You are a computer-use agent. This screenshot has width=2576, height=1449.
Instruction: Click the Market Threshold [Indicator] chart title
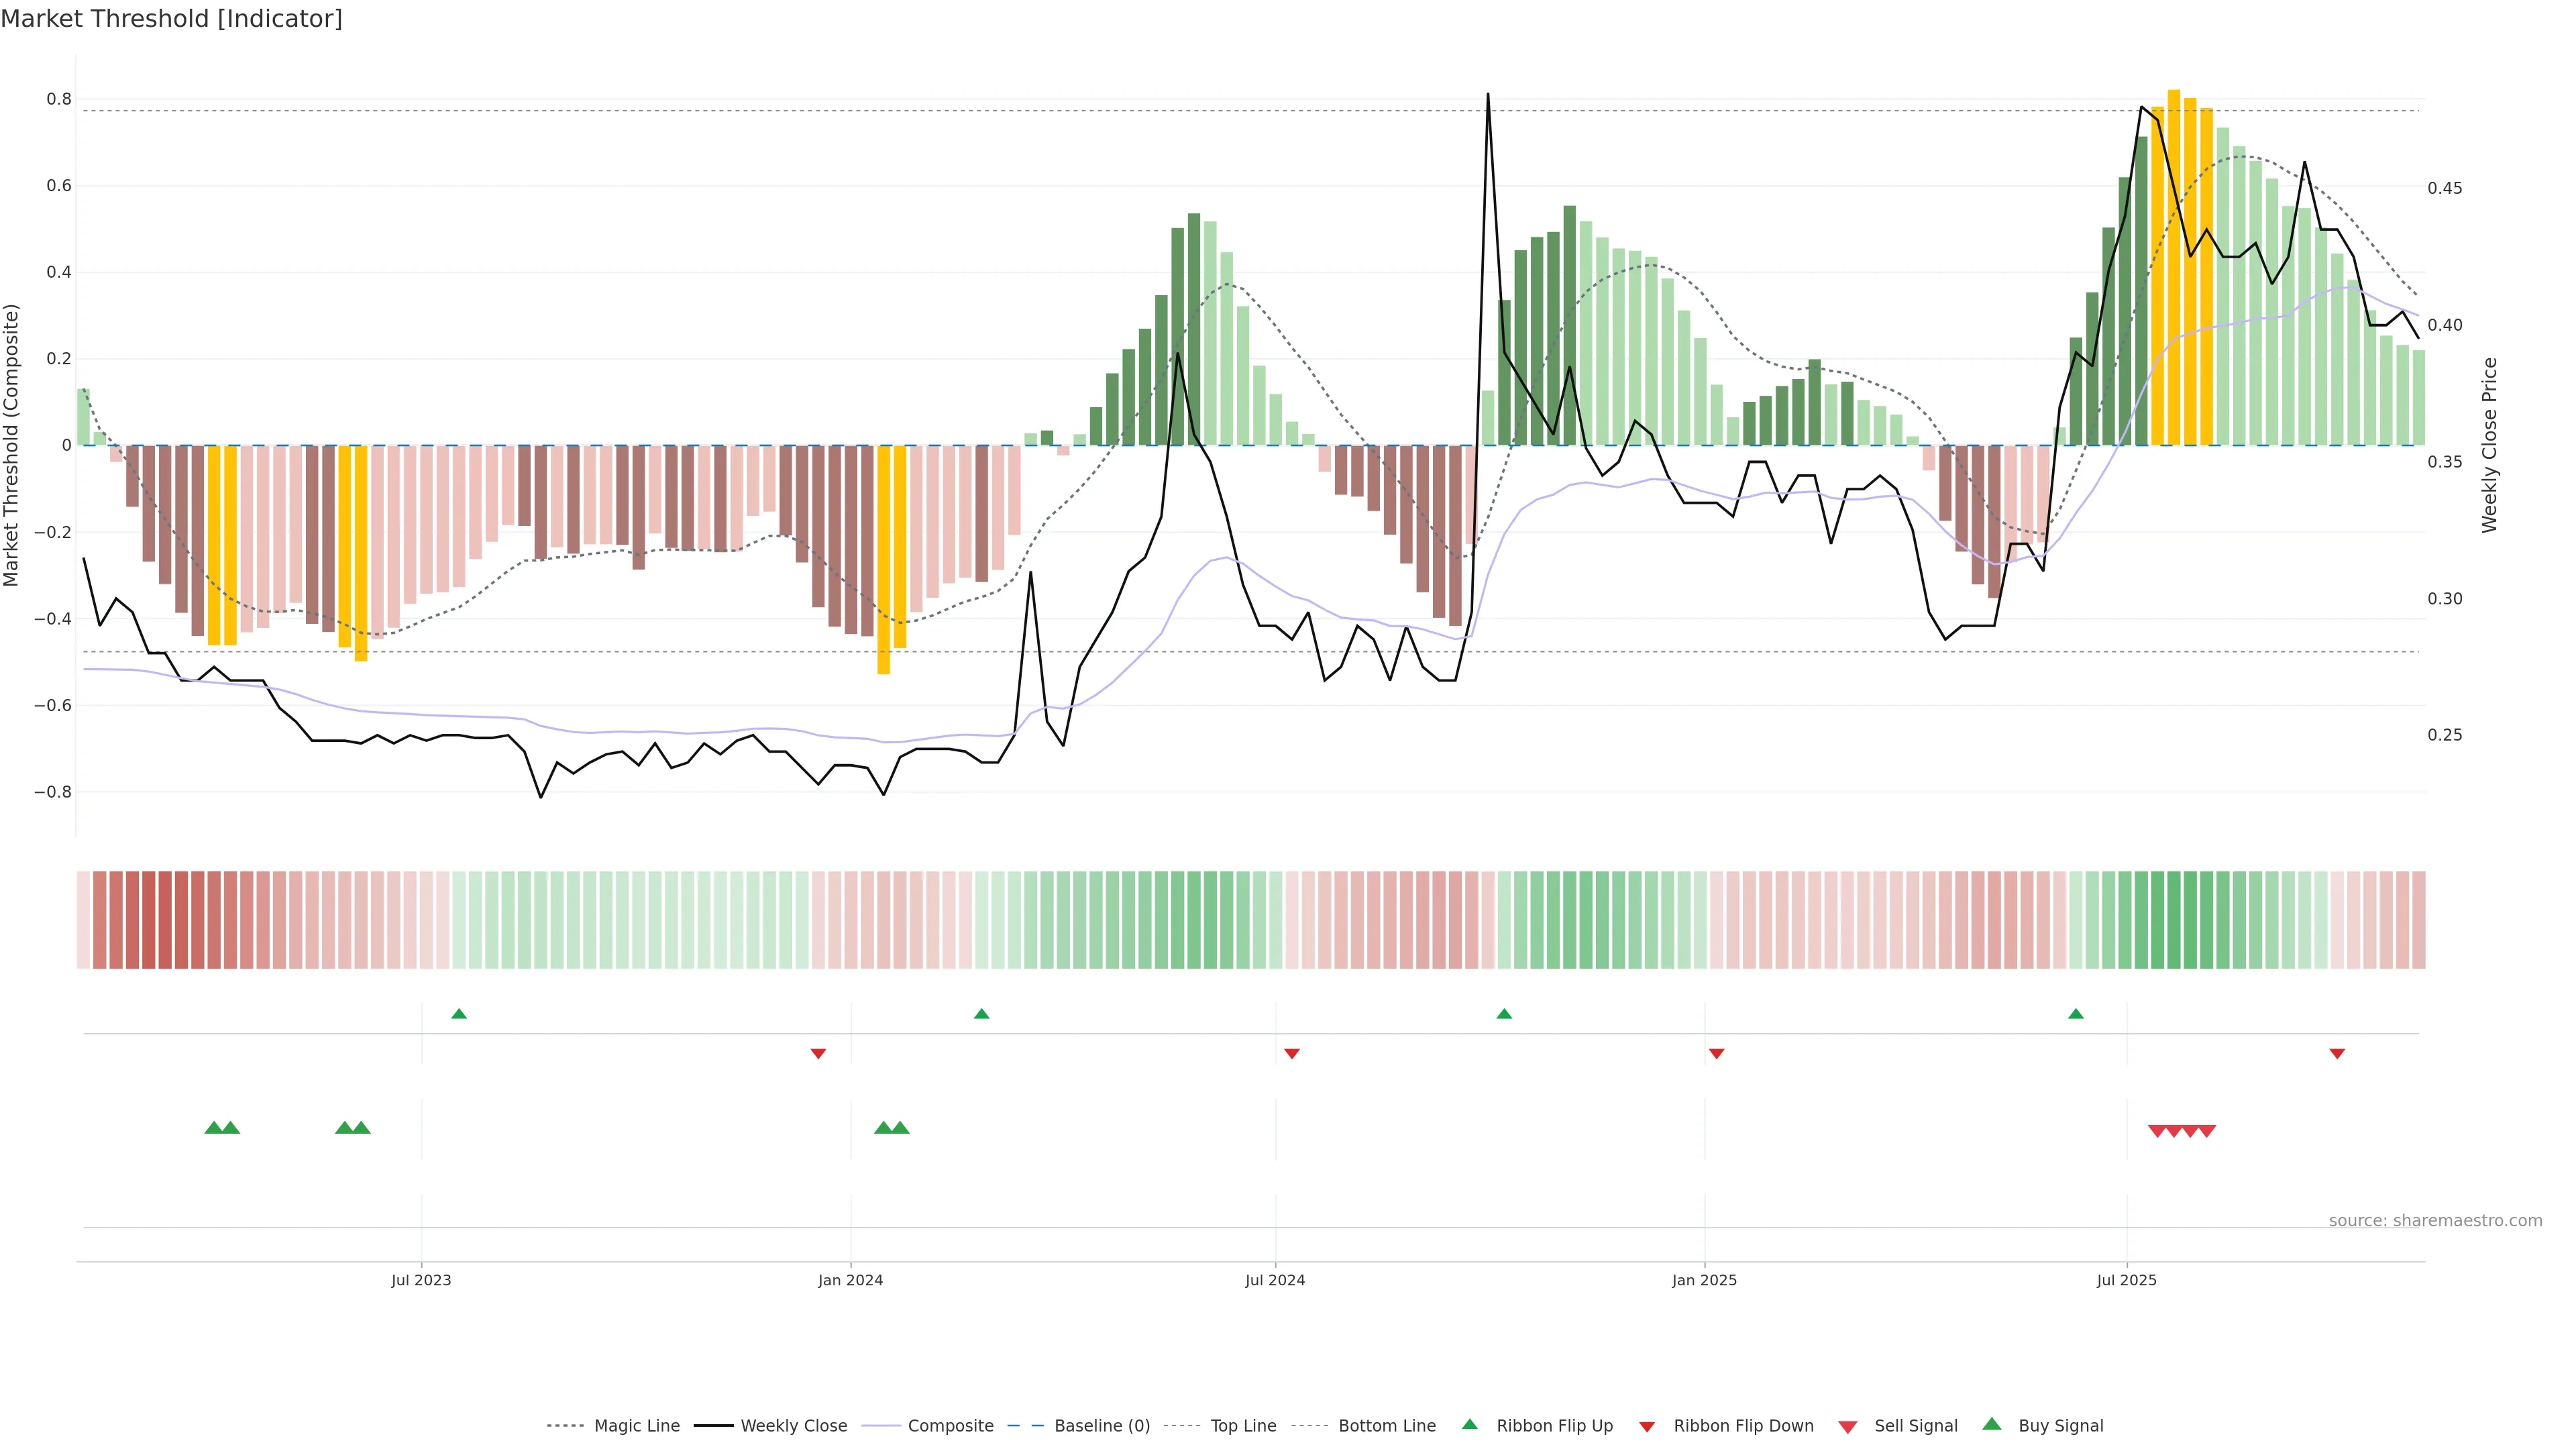click(x=171, y=18)
